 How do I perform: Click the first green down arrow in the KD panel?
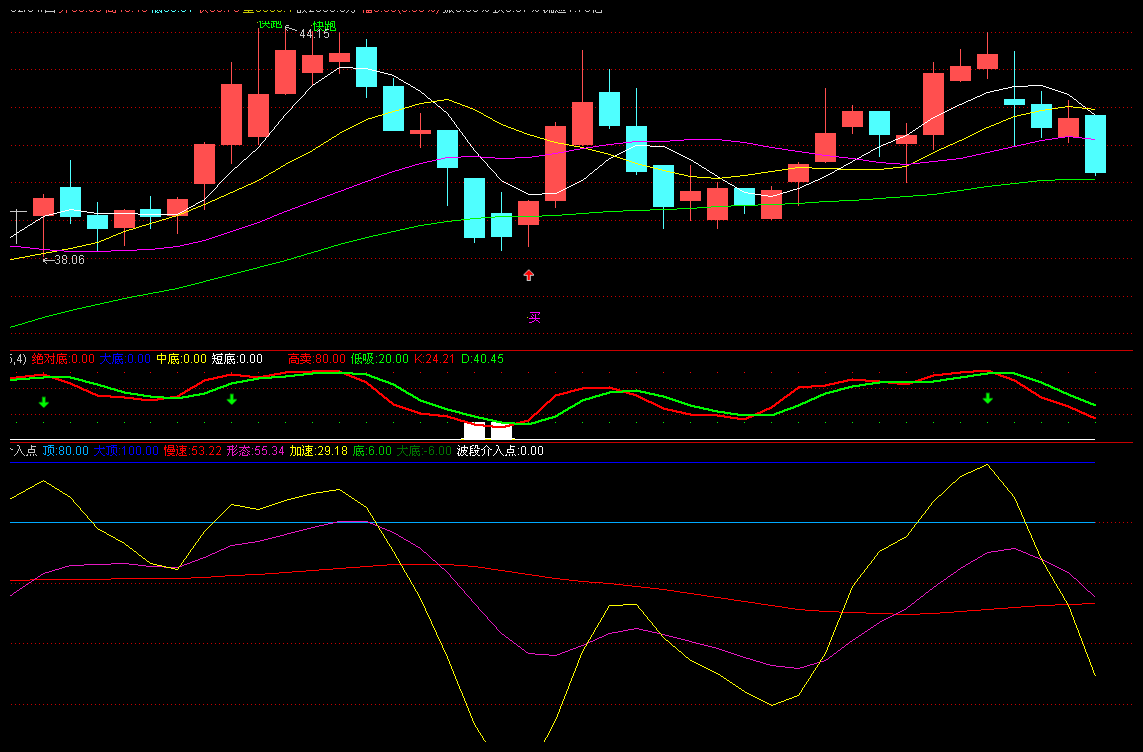[x=43, y=402]
